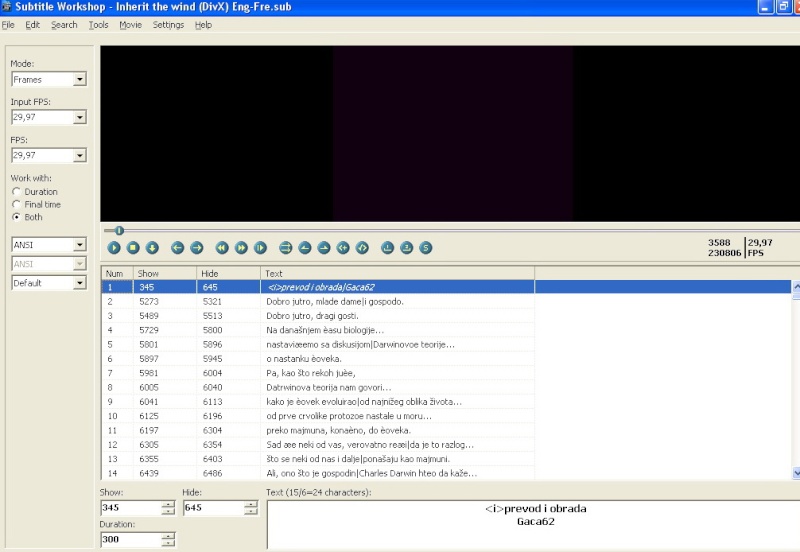This screenshot has height=552, width=800.
Task: Open the Movie menu
Action: (x=130, y=25)
